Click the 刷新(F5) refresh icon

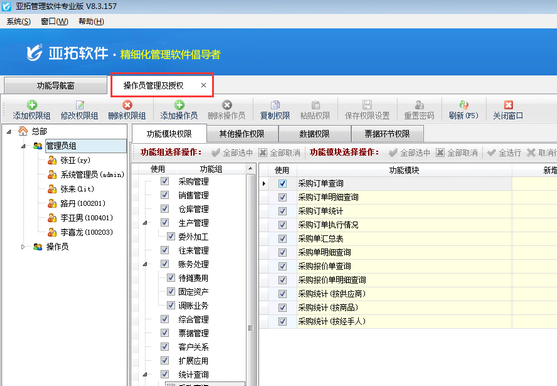click(463, 105)
